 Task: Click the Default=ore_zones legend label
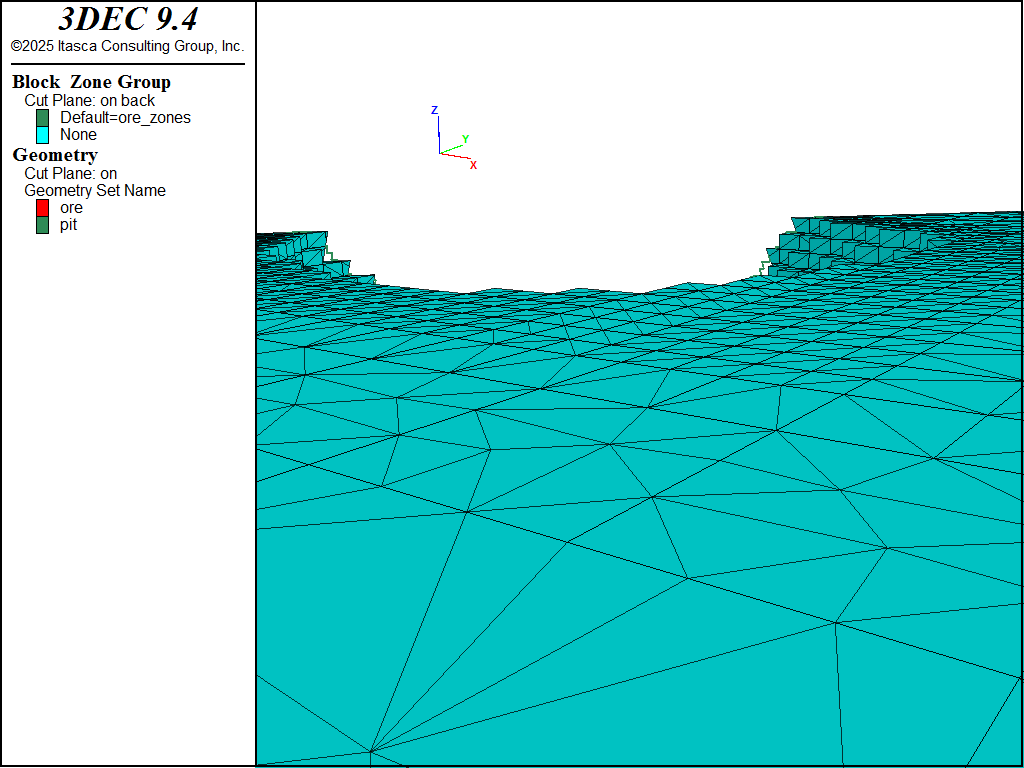(x=125, y=117)
